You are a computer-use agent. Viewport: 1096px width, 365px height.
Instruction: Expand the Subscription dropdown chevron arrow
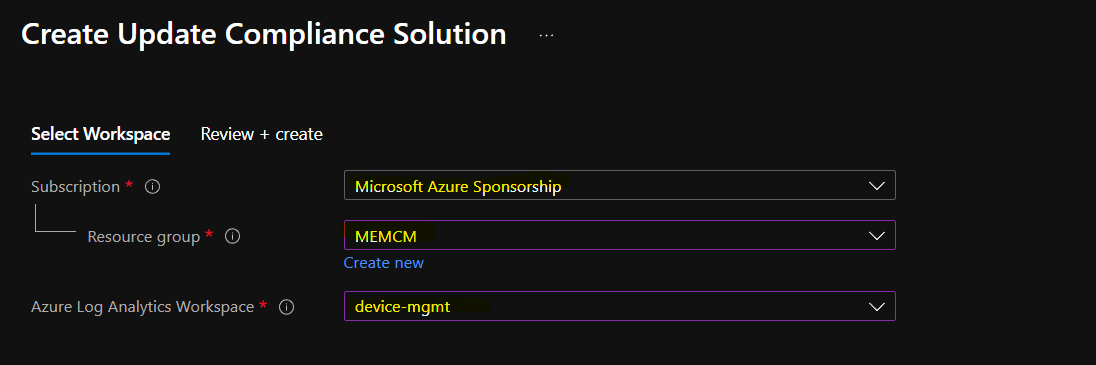pos(876,186)
